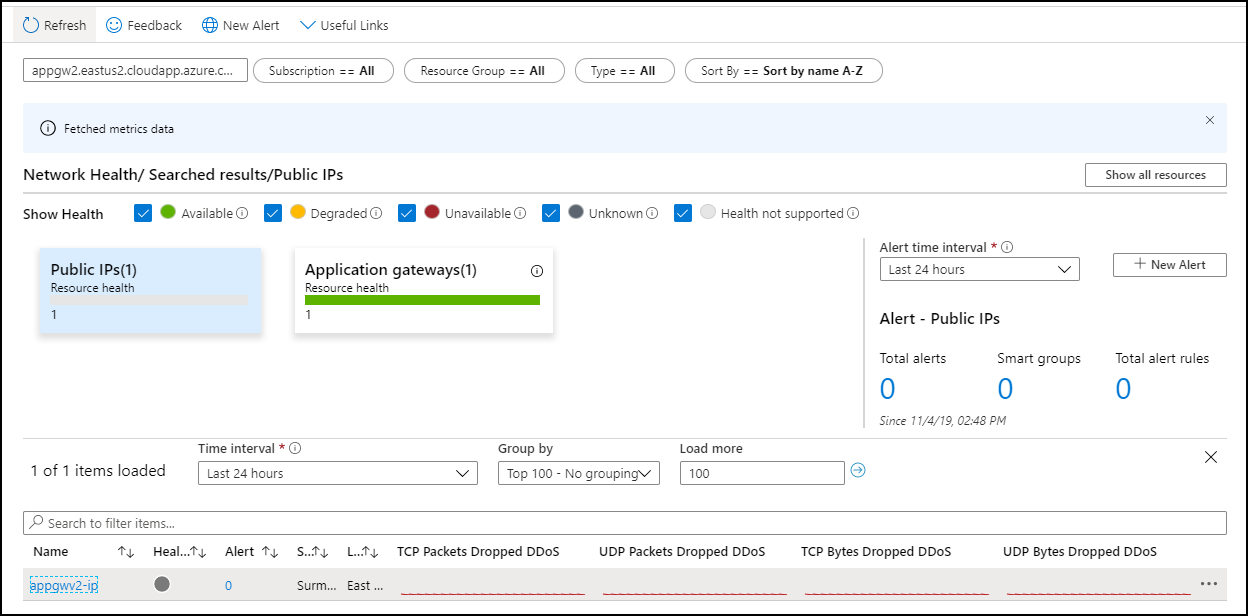Dismiss the Fetched metrics data banner
The width and height of the screenshot is (1248, 616).
[1210, 120]
